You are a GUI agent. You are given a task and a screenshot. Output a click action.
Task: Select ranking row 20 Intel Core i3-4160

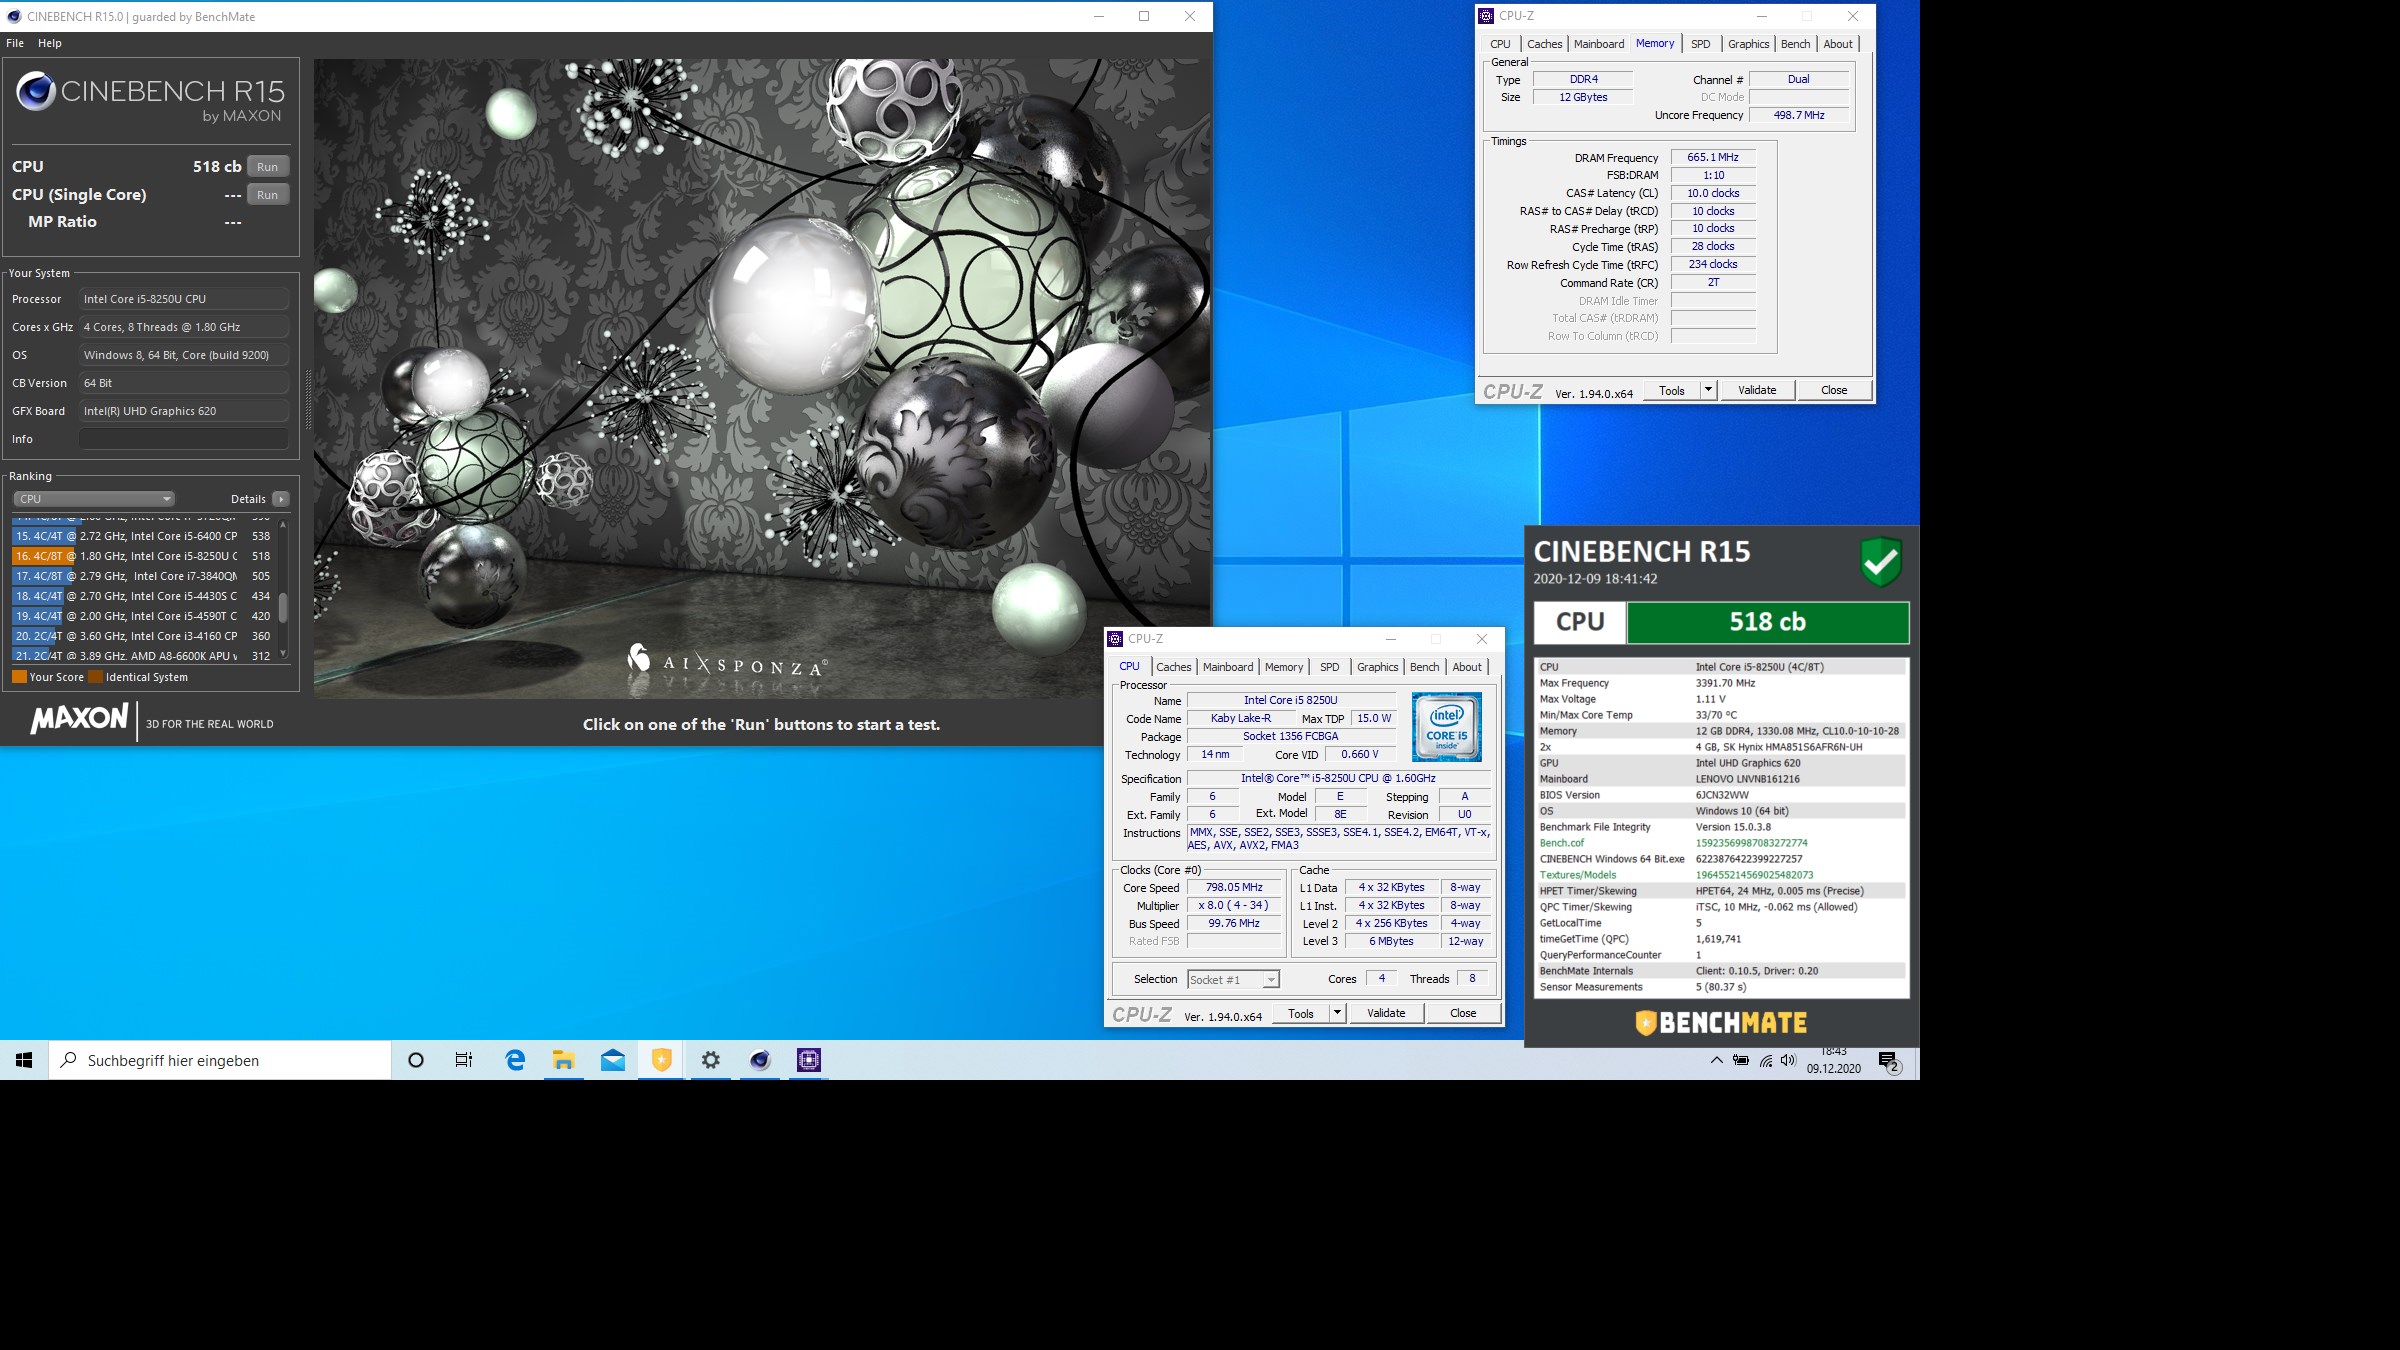[144, 636]
